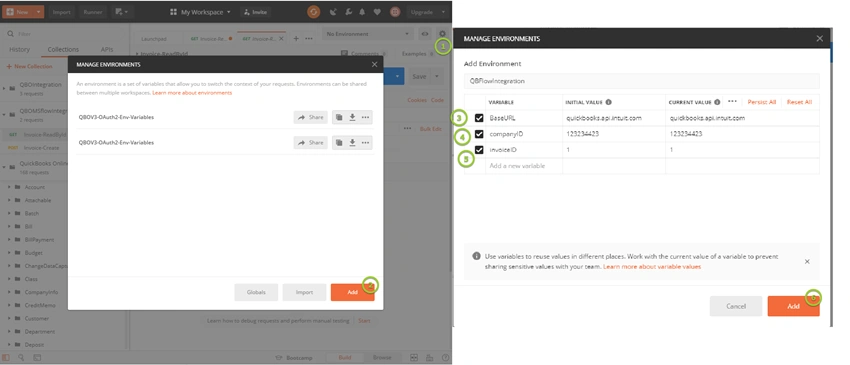
Task: Click the Add a new variable field
Action: pyautogui.click(x=523, y=166)
